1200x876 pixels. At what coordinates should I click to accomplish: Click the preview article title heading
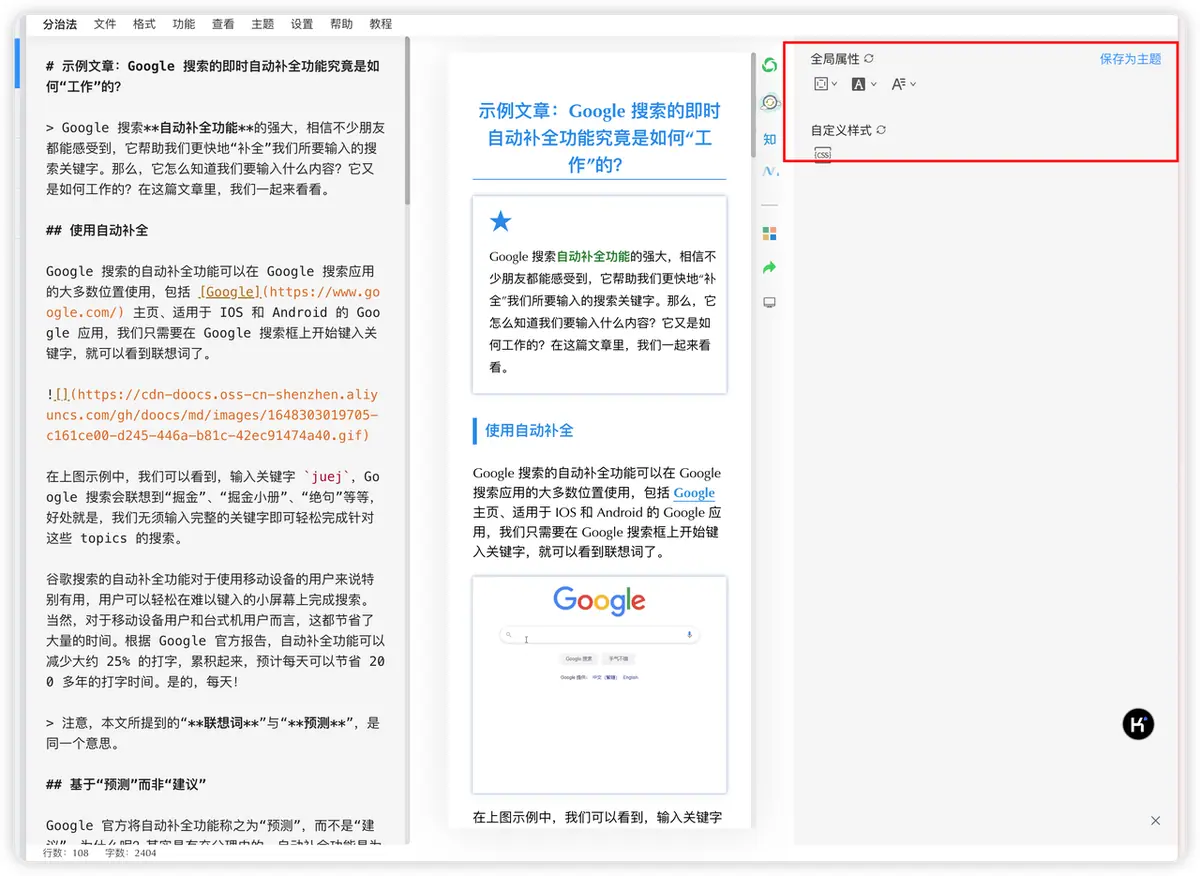pos(599,137)
